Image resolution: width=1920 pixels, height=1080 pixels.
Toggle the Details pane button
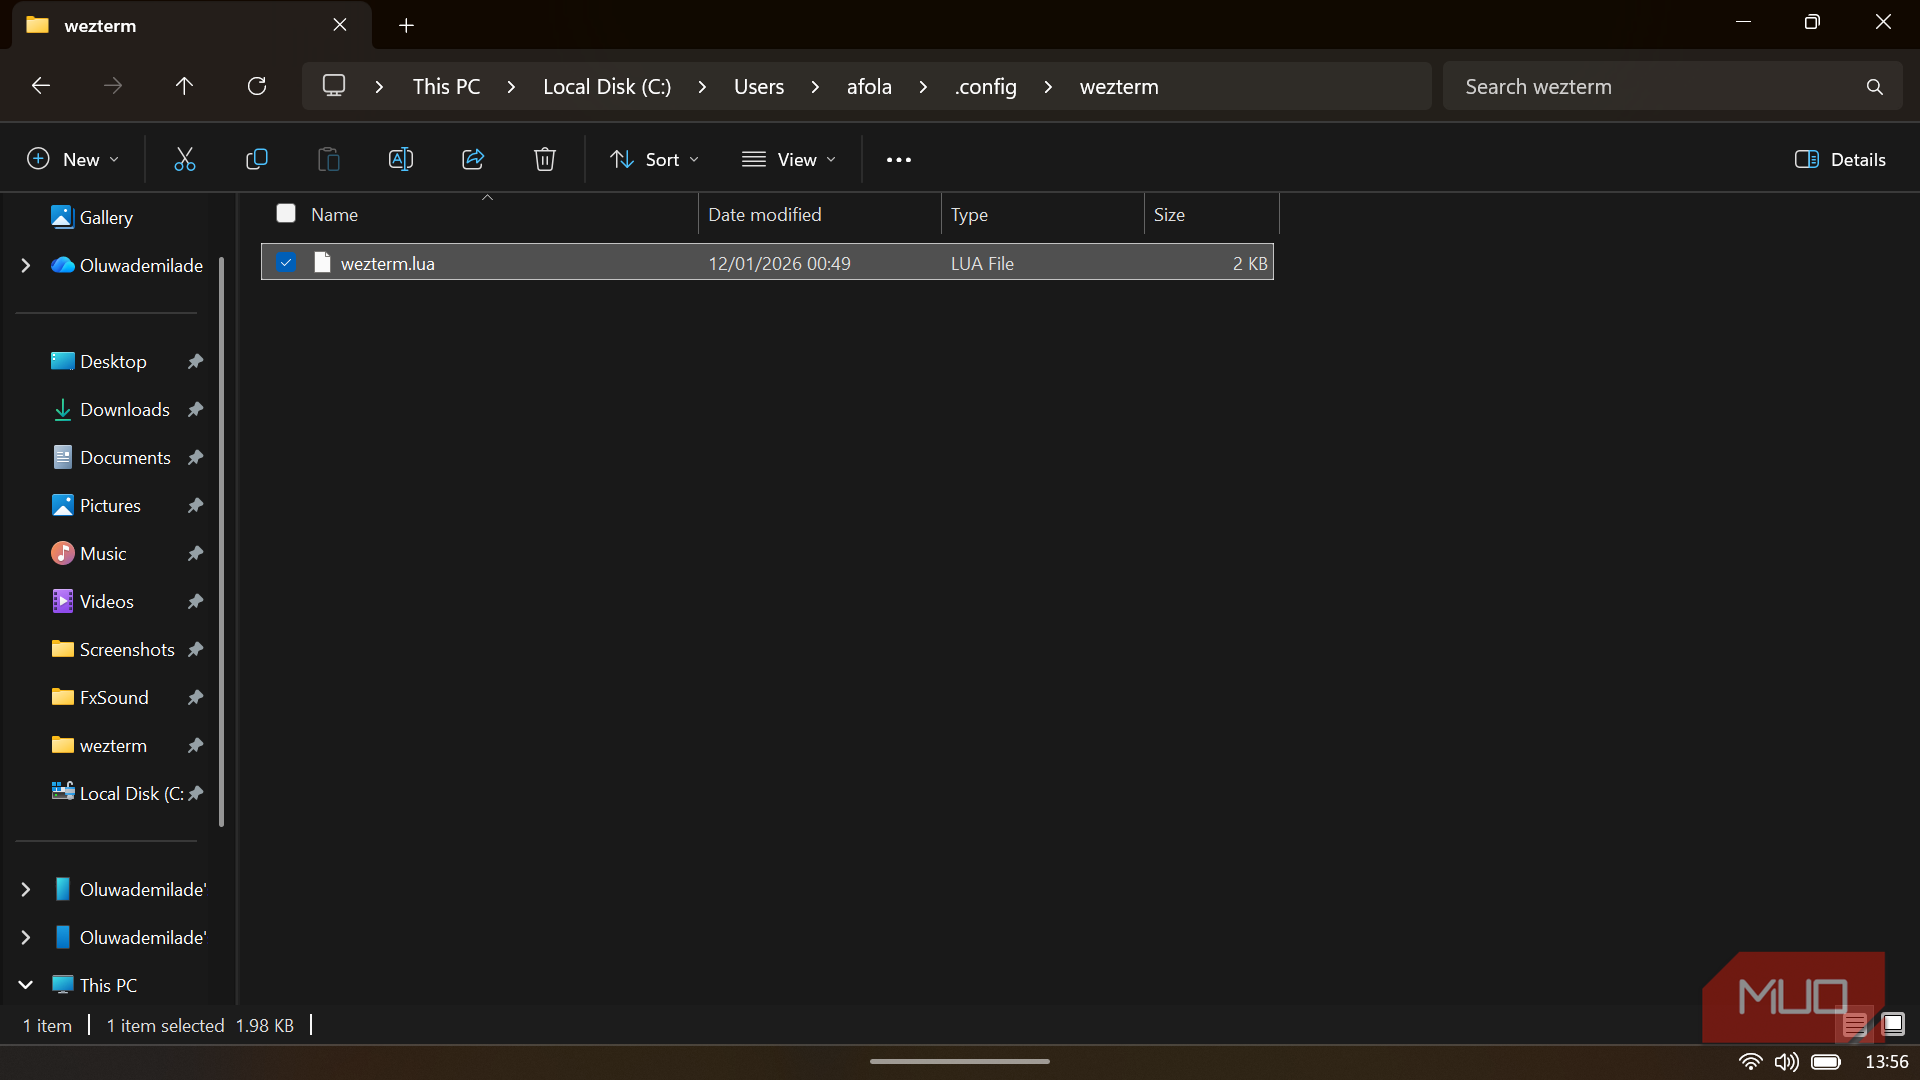1841,160
